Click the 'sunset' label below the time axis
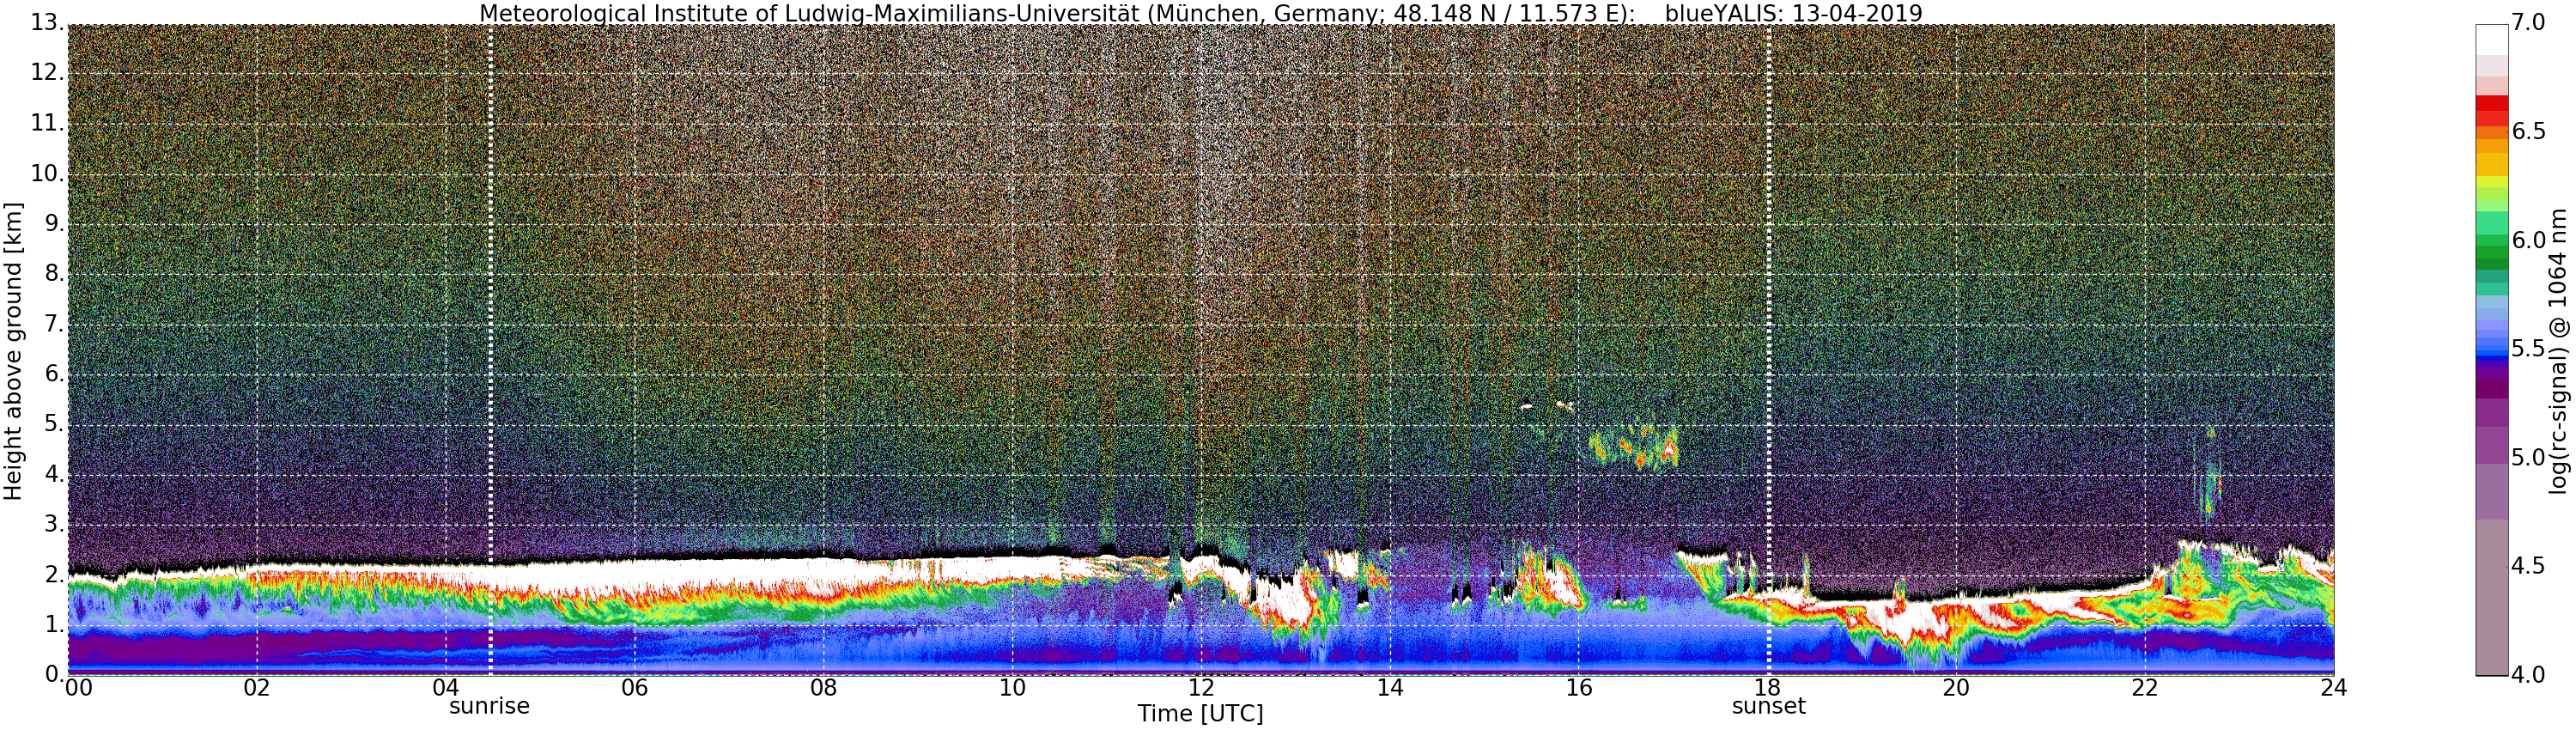This screenshot has height=730, width=2576. click(1769, 707)
